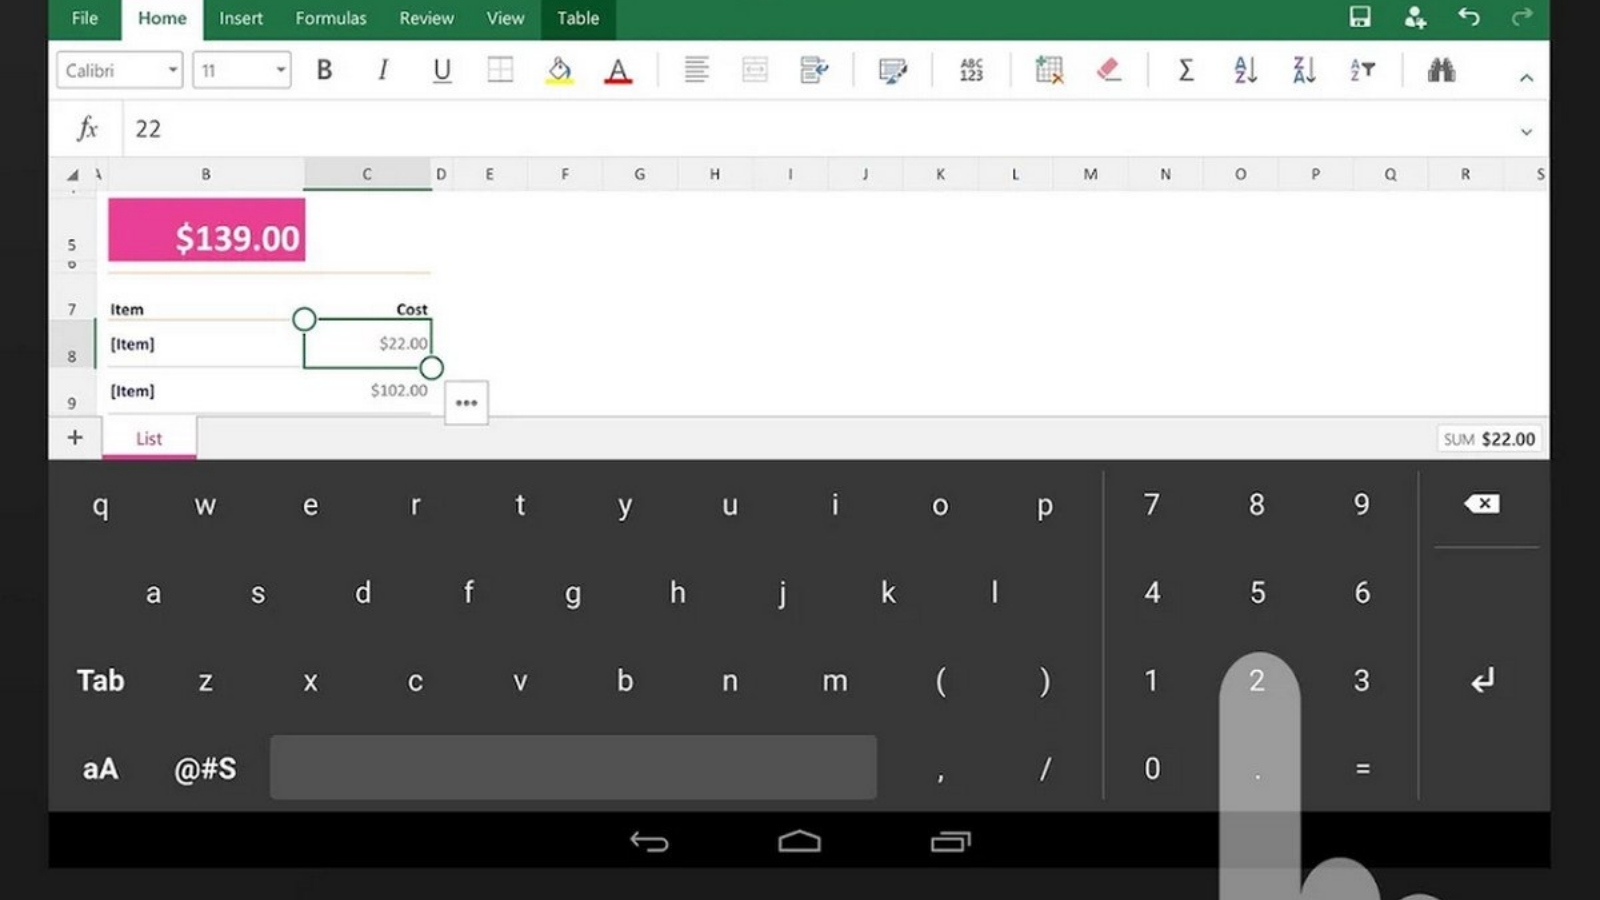
Task: Open the cell borders tool
Action: point(499,69)
